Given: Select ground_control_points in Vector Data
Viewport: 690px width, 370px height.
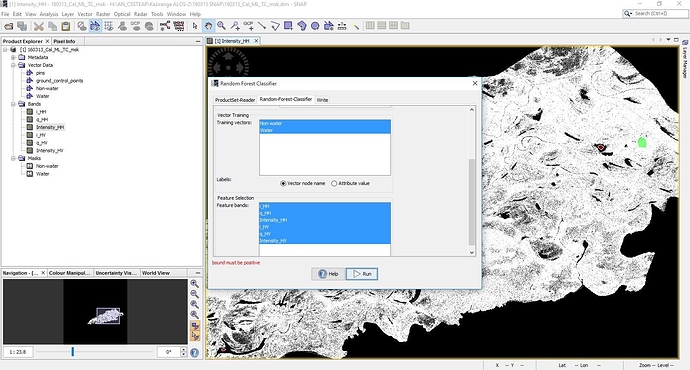Looking at the screenshot, I should coord(59,81).
